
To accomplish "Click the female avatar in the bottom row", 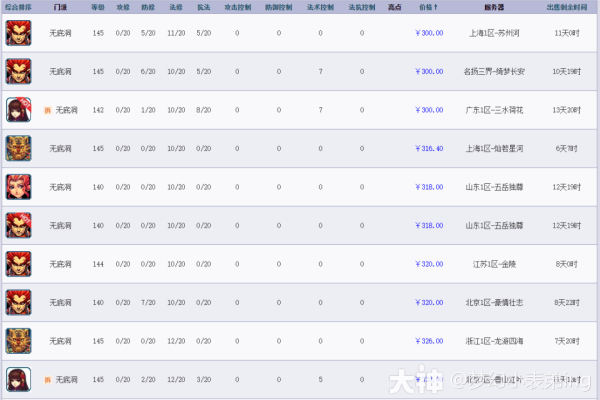I will [x=18, y=379].
